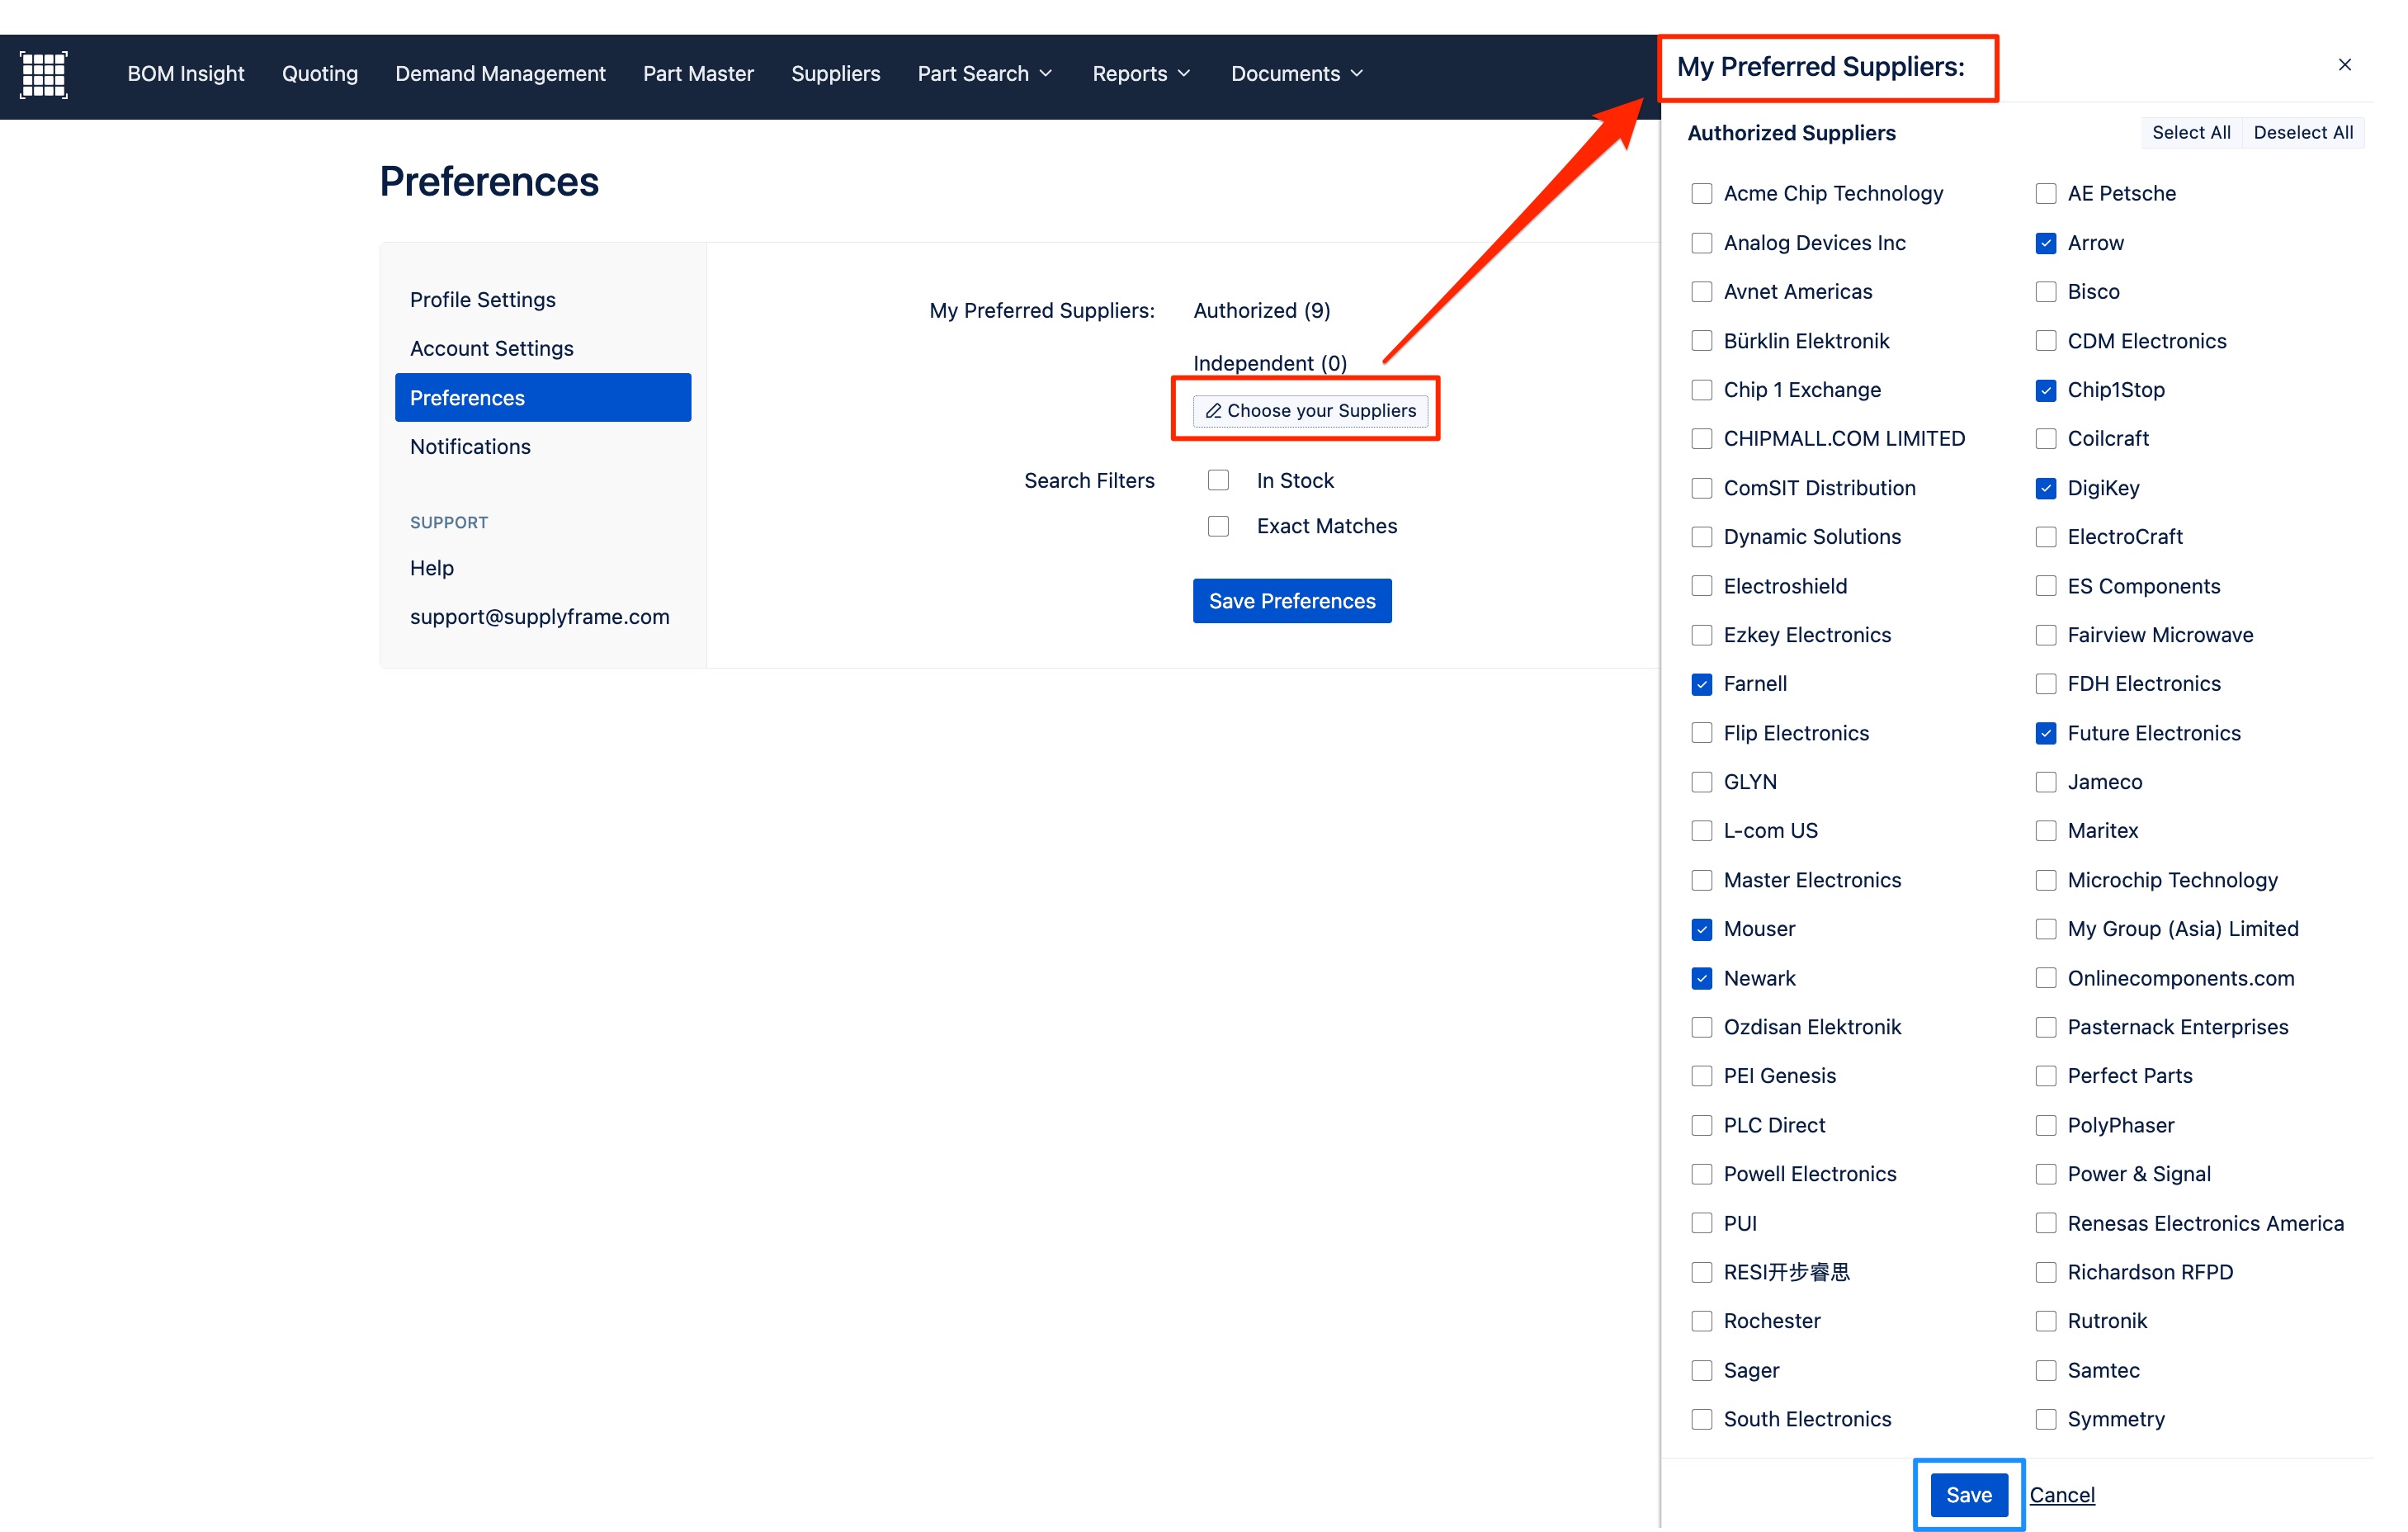Check the Bisco supplier
This screenshot has width=2408, height=1532.
pos(2045,291)
